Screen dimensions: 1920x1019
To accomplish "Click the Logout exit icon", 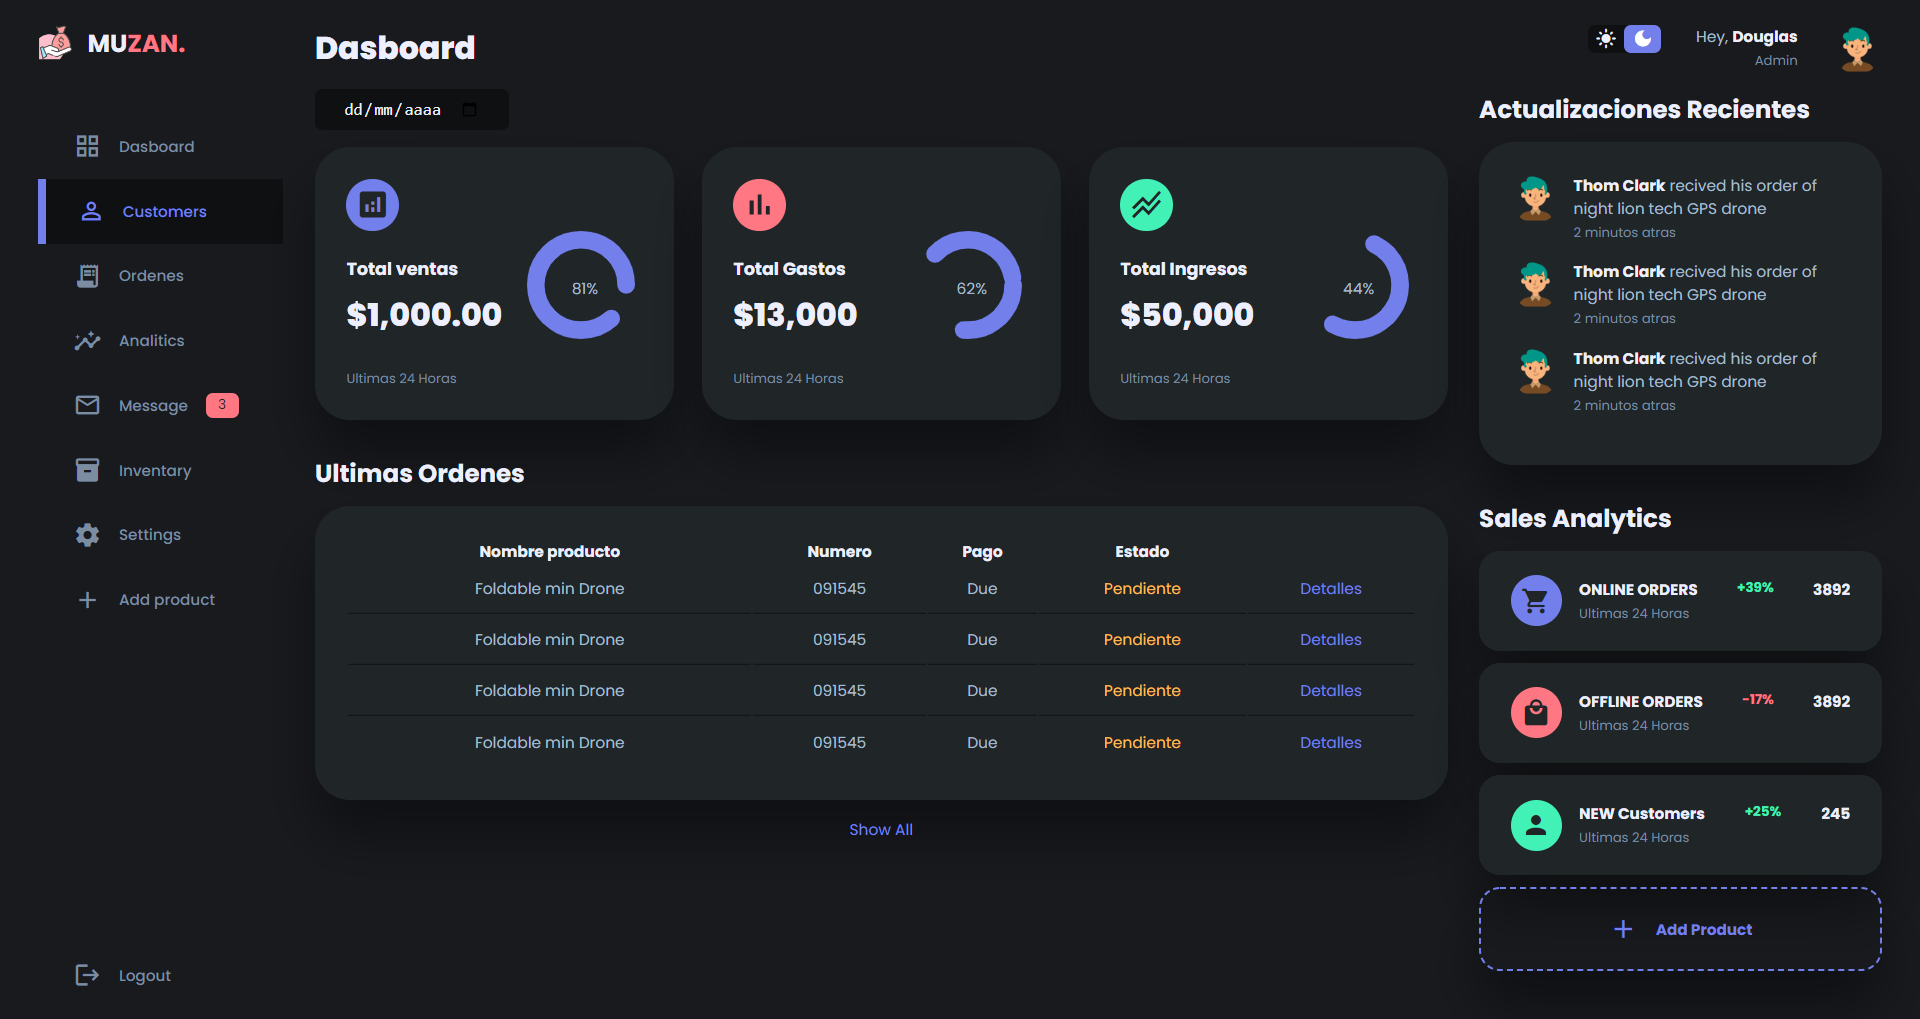I will point(87,975).
